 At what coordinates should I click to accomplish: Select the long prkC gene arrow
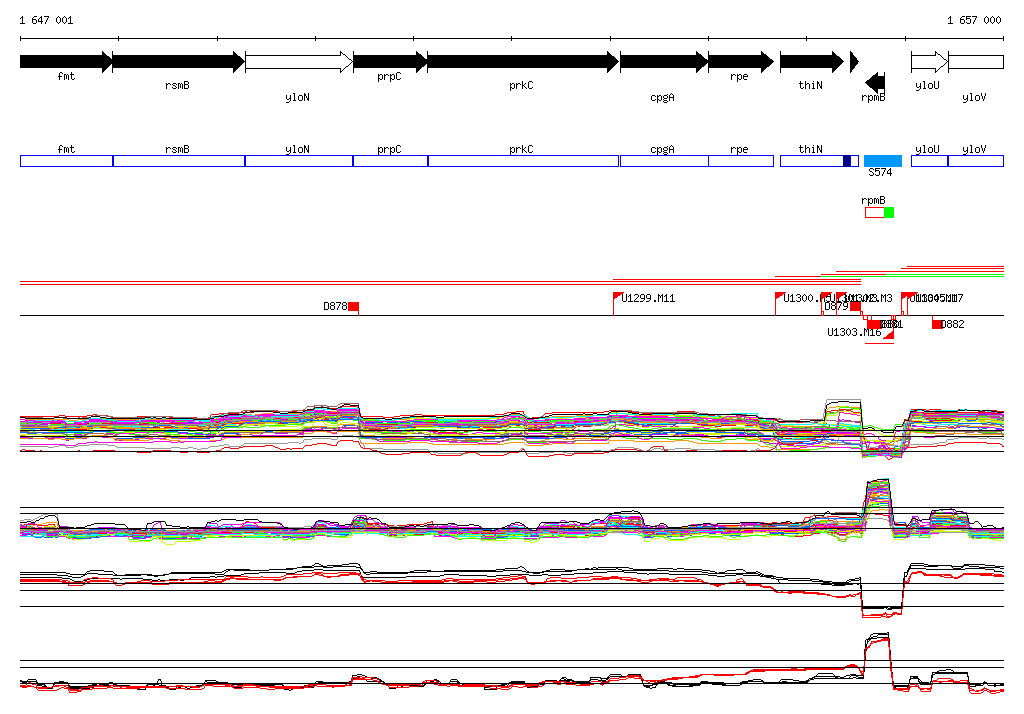(x=523, y=62)
